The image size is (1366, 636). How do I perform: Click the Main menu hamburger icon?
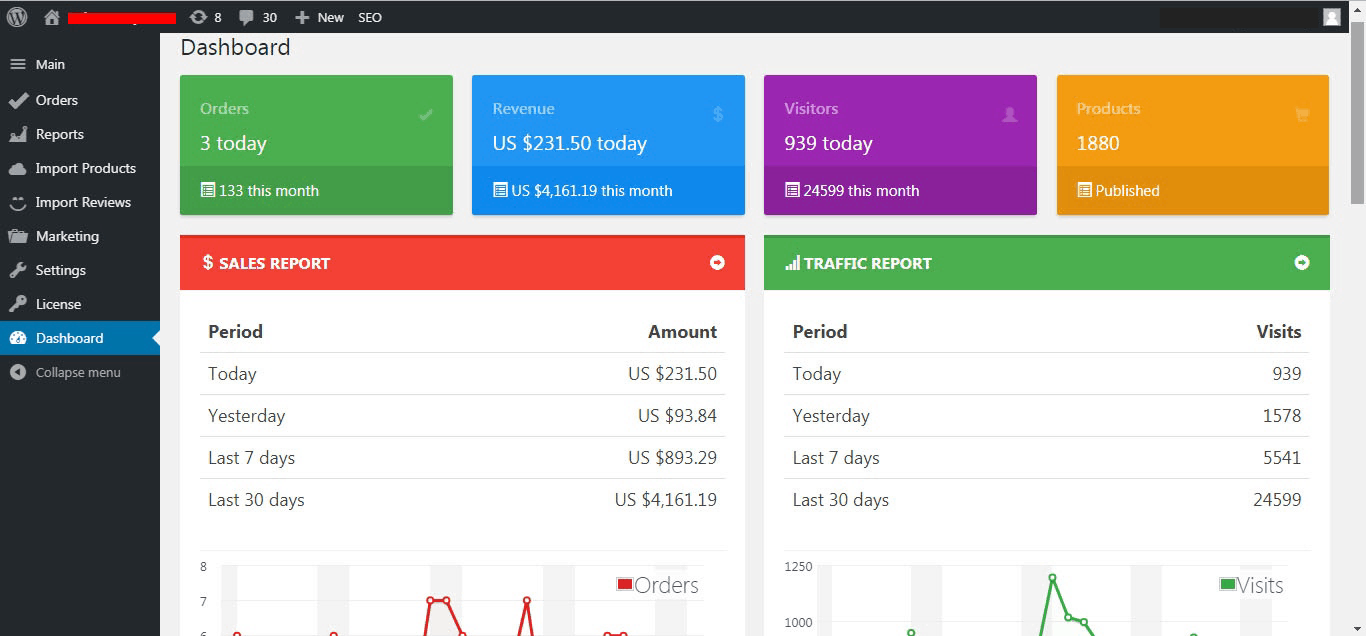tap(17, 64)
